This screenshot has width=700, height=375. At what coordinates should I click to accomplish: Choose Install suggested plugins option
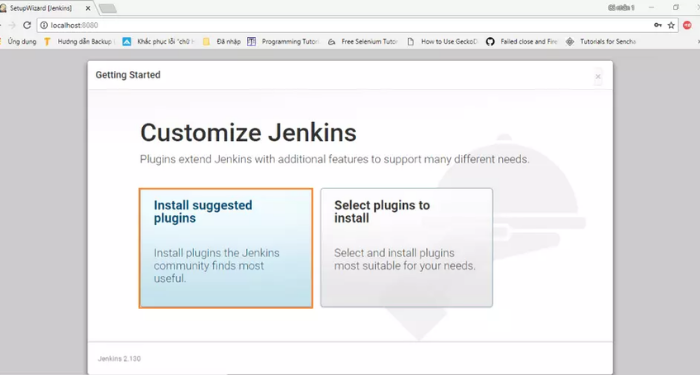click(225, 248)
